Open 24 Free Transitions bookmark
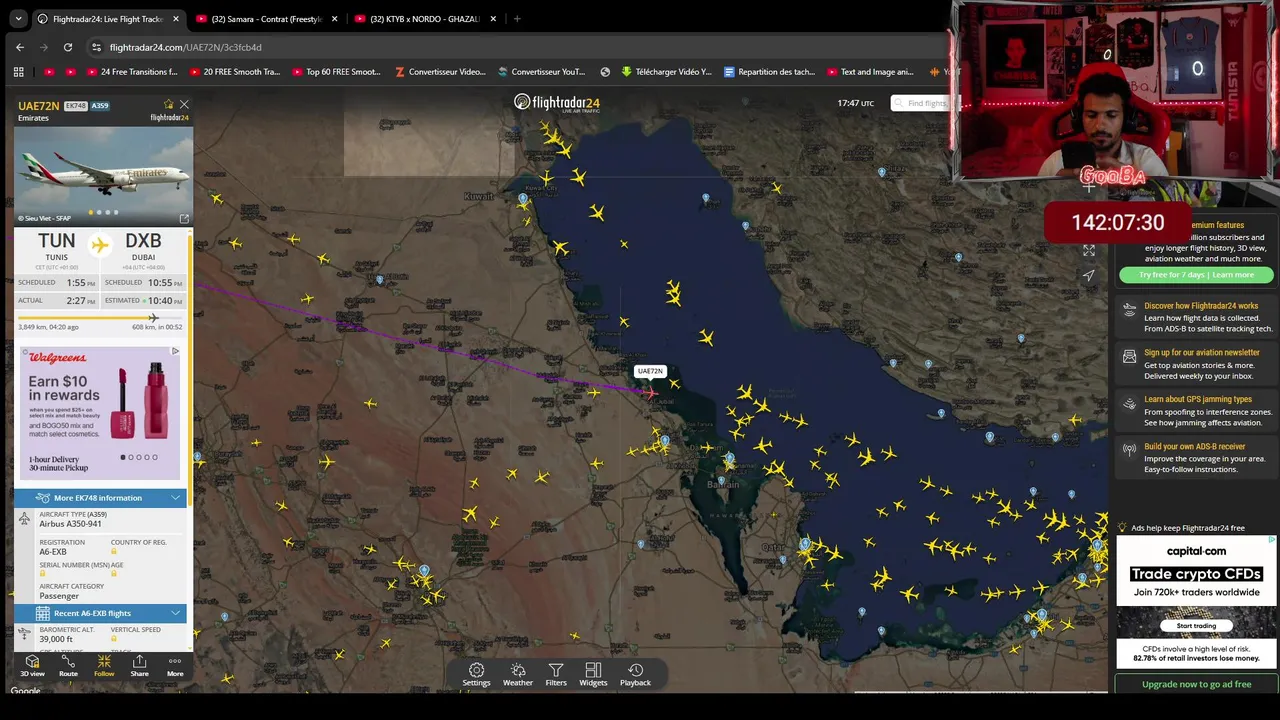This screenshot has width=1280, height=720. [132, 72]
